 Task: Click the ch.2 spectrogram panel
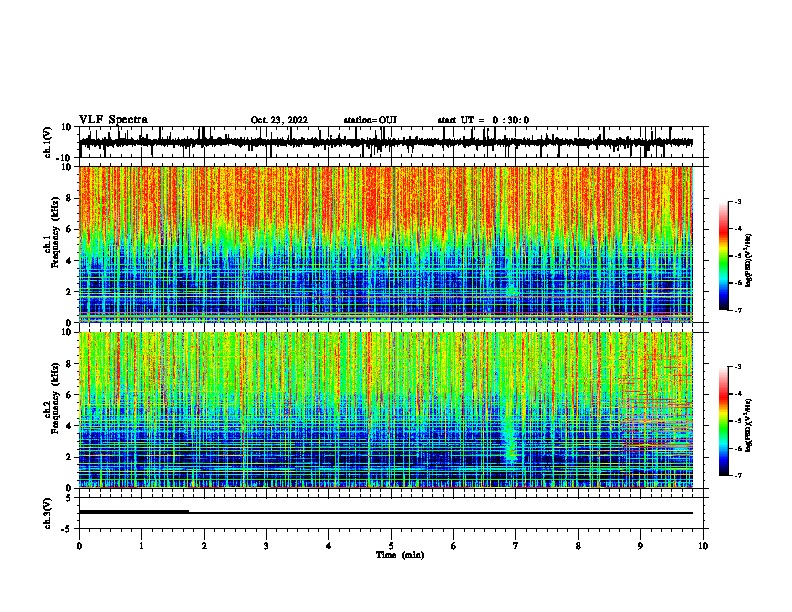coord(386,410)
